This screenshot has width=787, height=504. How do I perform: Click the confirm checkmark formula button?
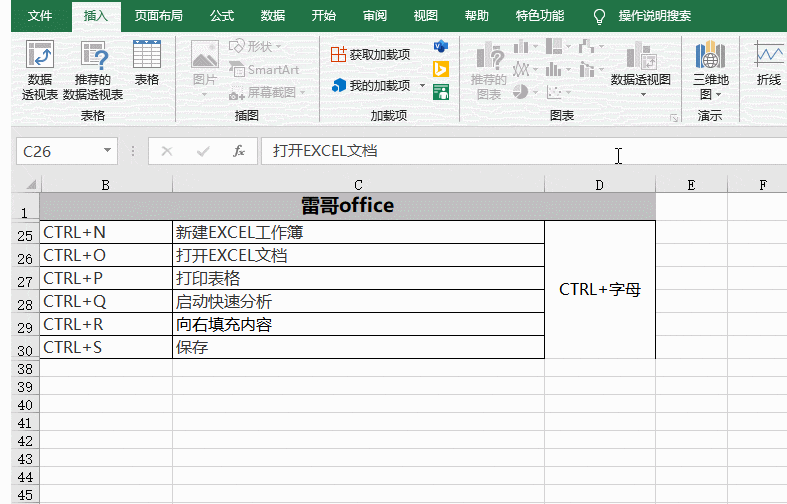pos(203,151)
